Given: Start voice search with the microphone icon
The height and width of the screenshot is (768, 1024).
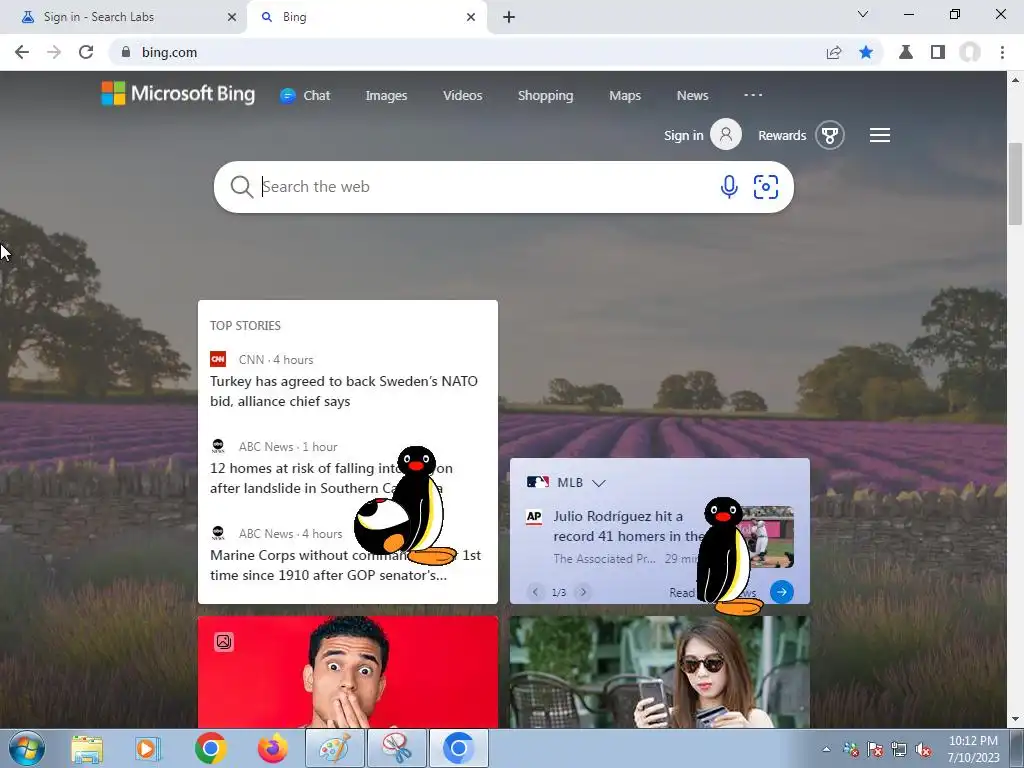Looking at the screenshot, I should pyautogui.click(x=729, y=187).
